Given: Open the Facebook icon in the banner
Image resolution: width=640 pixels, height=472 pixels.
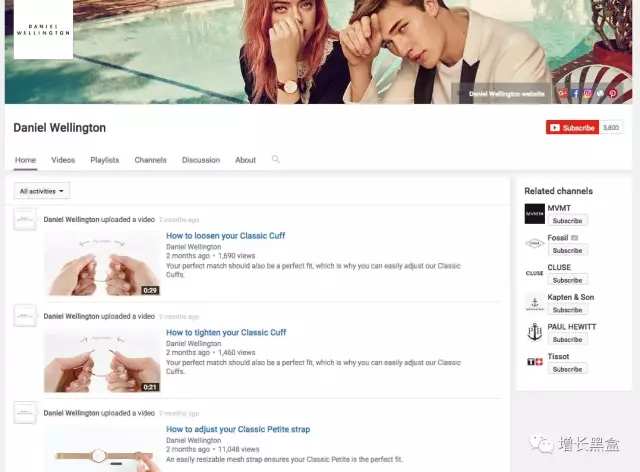Looking at the screenshot, I should [x=576, y=94].
